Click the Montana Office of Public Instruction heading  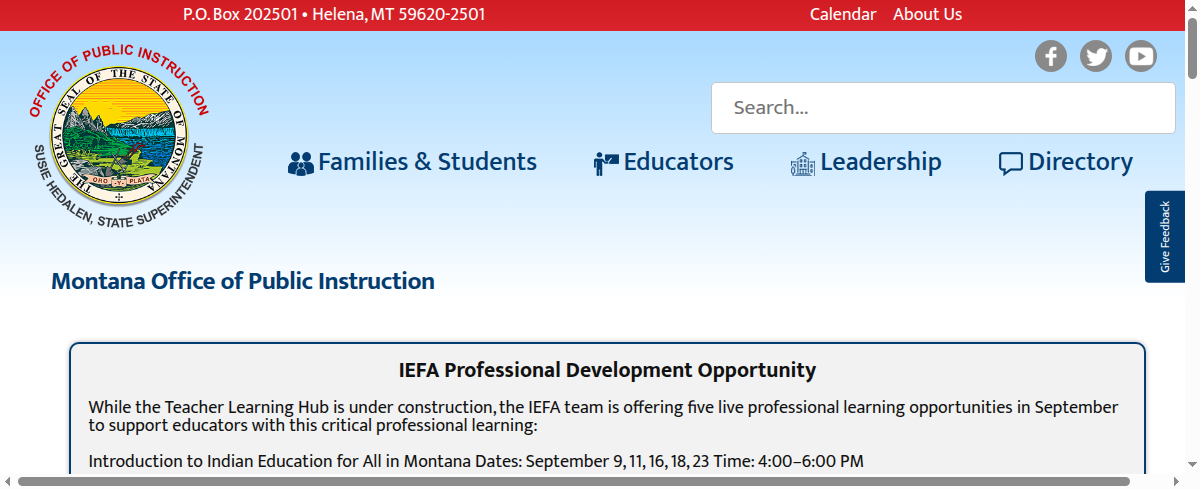(x=243, y=281)
